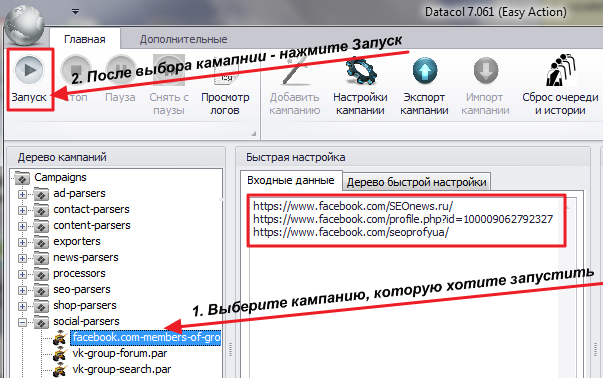This screenshot has width=603, height=378.
Task: Select the news-parsers tree folder
Action: coord(86,257)
